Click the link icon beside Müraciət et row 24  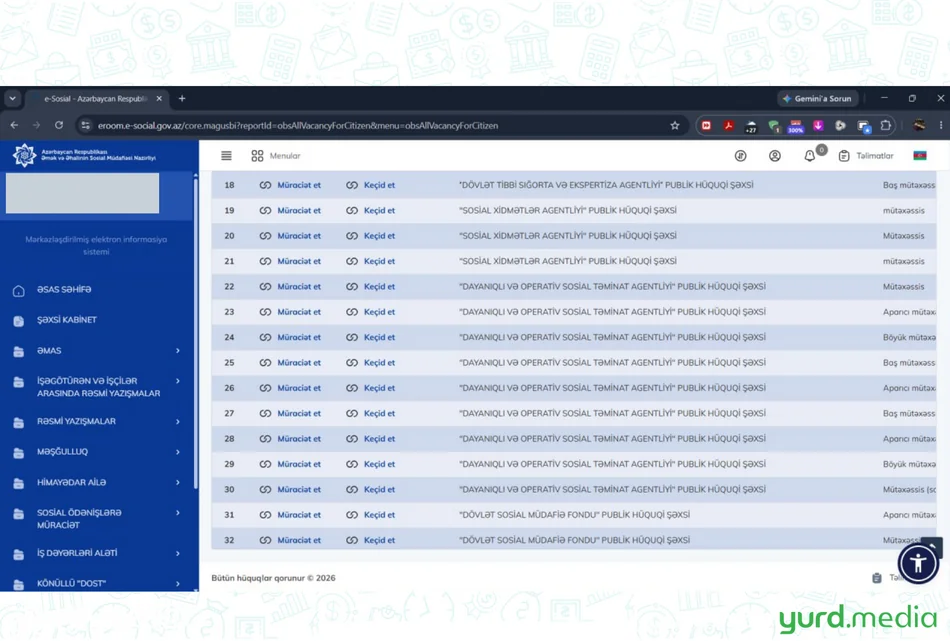point(265,337)
